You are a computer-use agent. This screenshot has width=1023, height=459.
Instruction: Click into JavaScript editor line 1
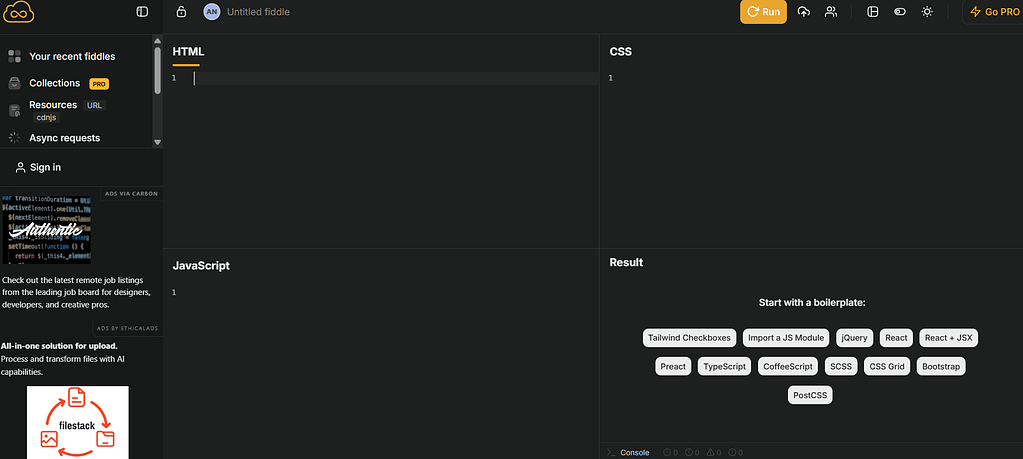395,293
